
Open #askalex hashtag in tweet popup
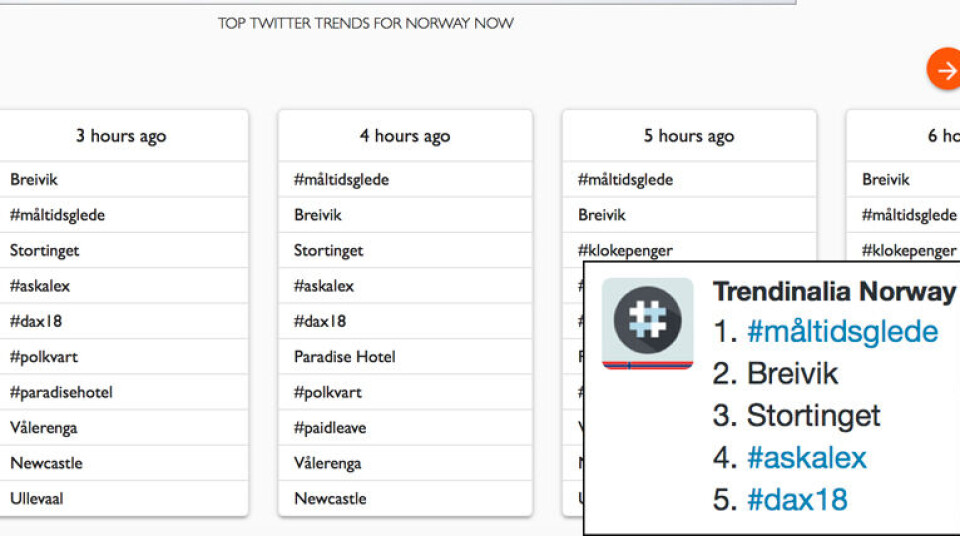806,458
